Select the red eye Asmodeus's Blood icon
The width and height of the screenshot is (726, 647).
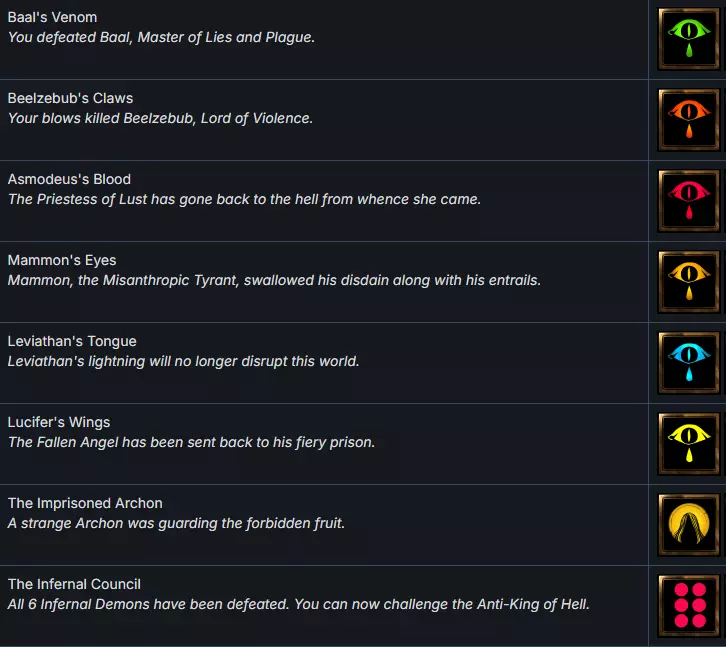point(689,201)
